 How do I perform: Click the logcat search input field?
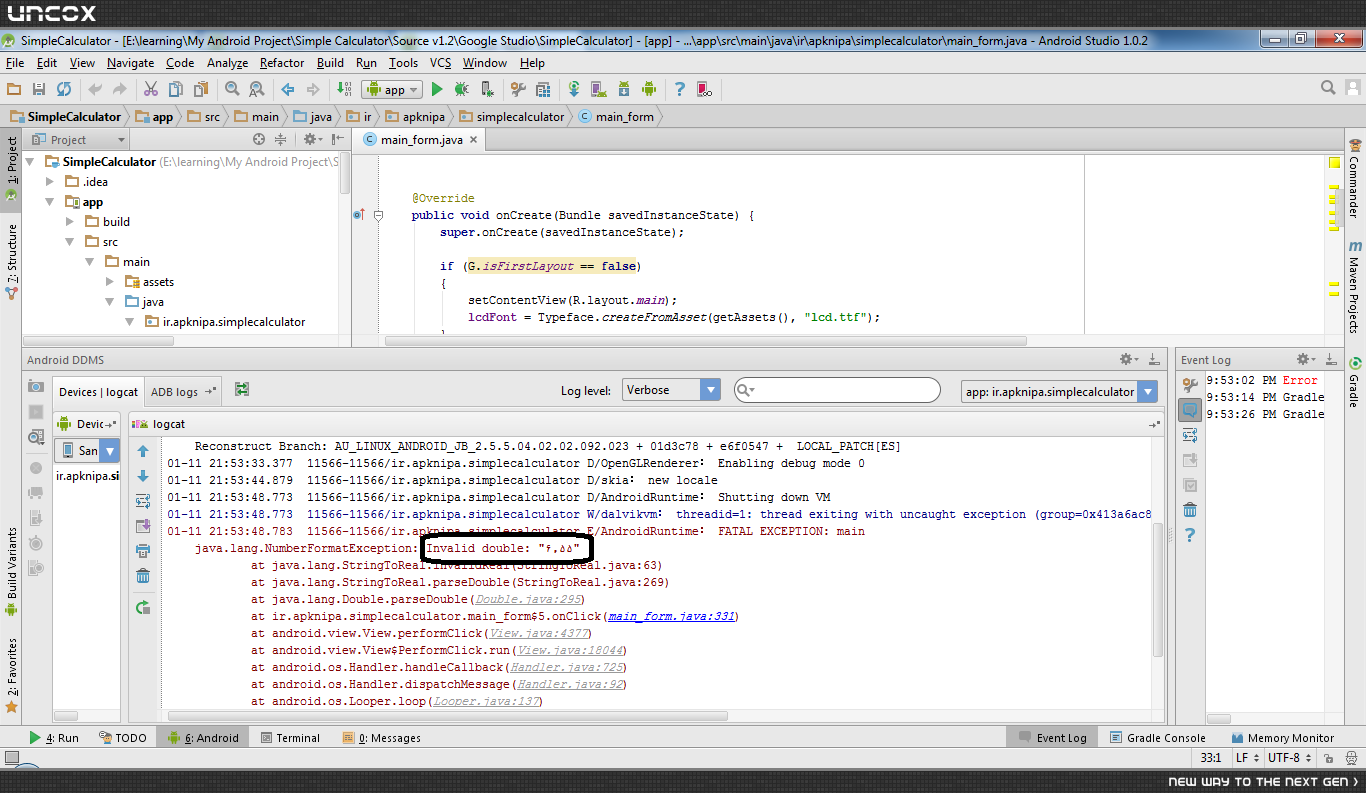coord(838,390)
